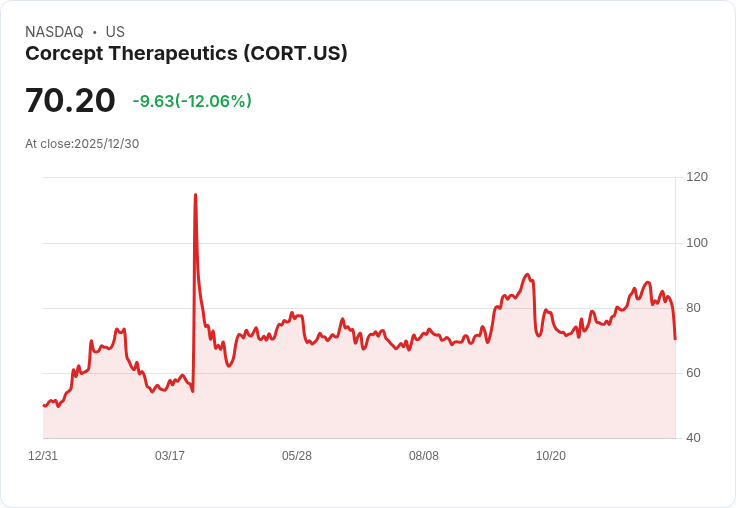This screenshot has width=736, height=508.
Task: Click the peak near 90 before 10/20
Action: [528, 275]
